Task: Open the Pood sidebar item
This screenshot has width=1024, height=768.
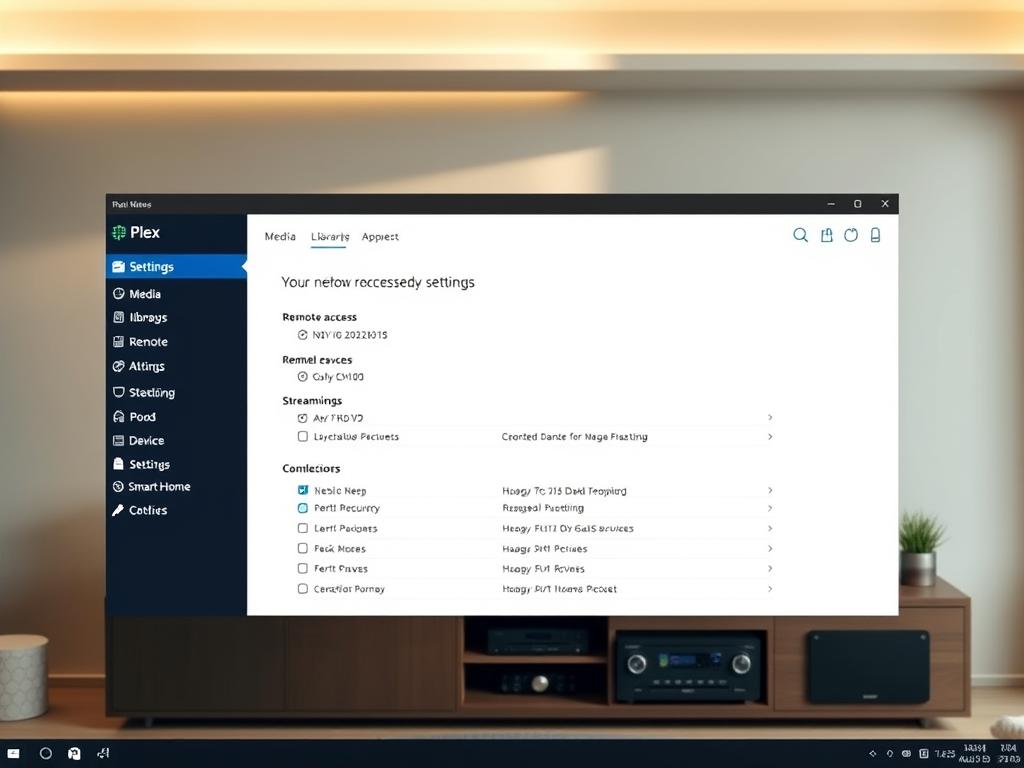Action: pyautogui.click(x=134, y=417)
